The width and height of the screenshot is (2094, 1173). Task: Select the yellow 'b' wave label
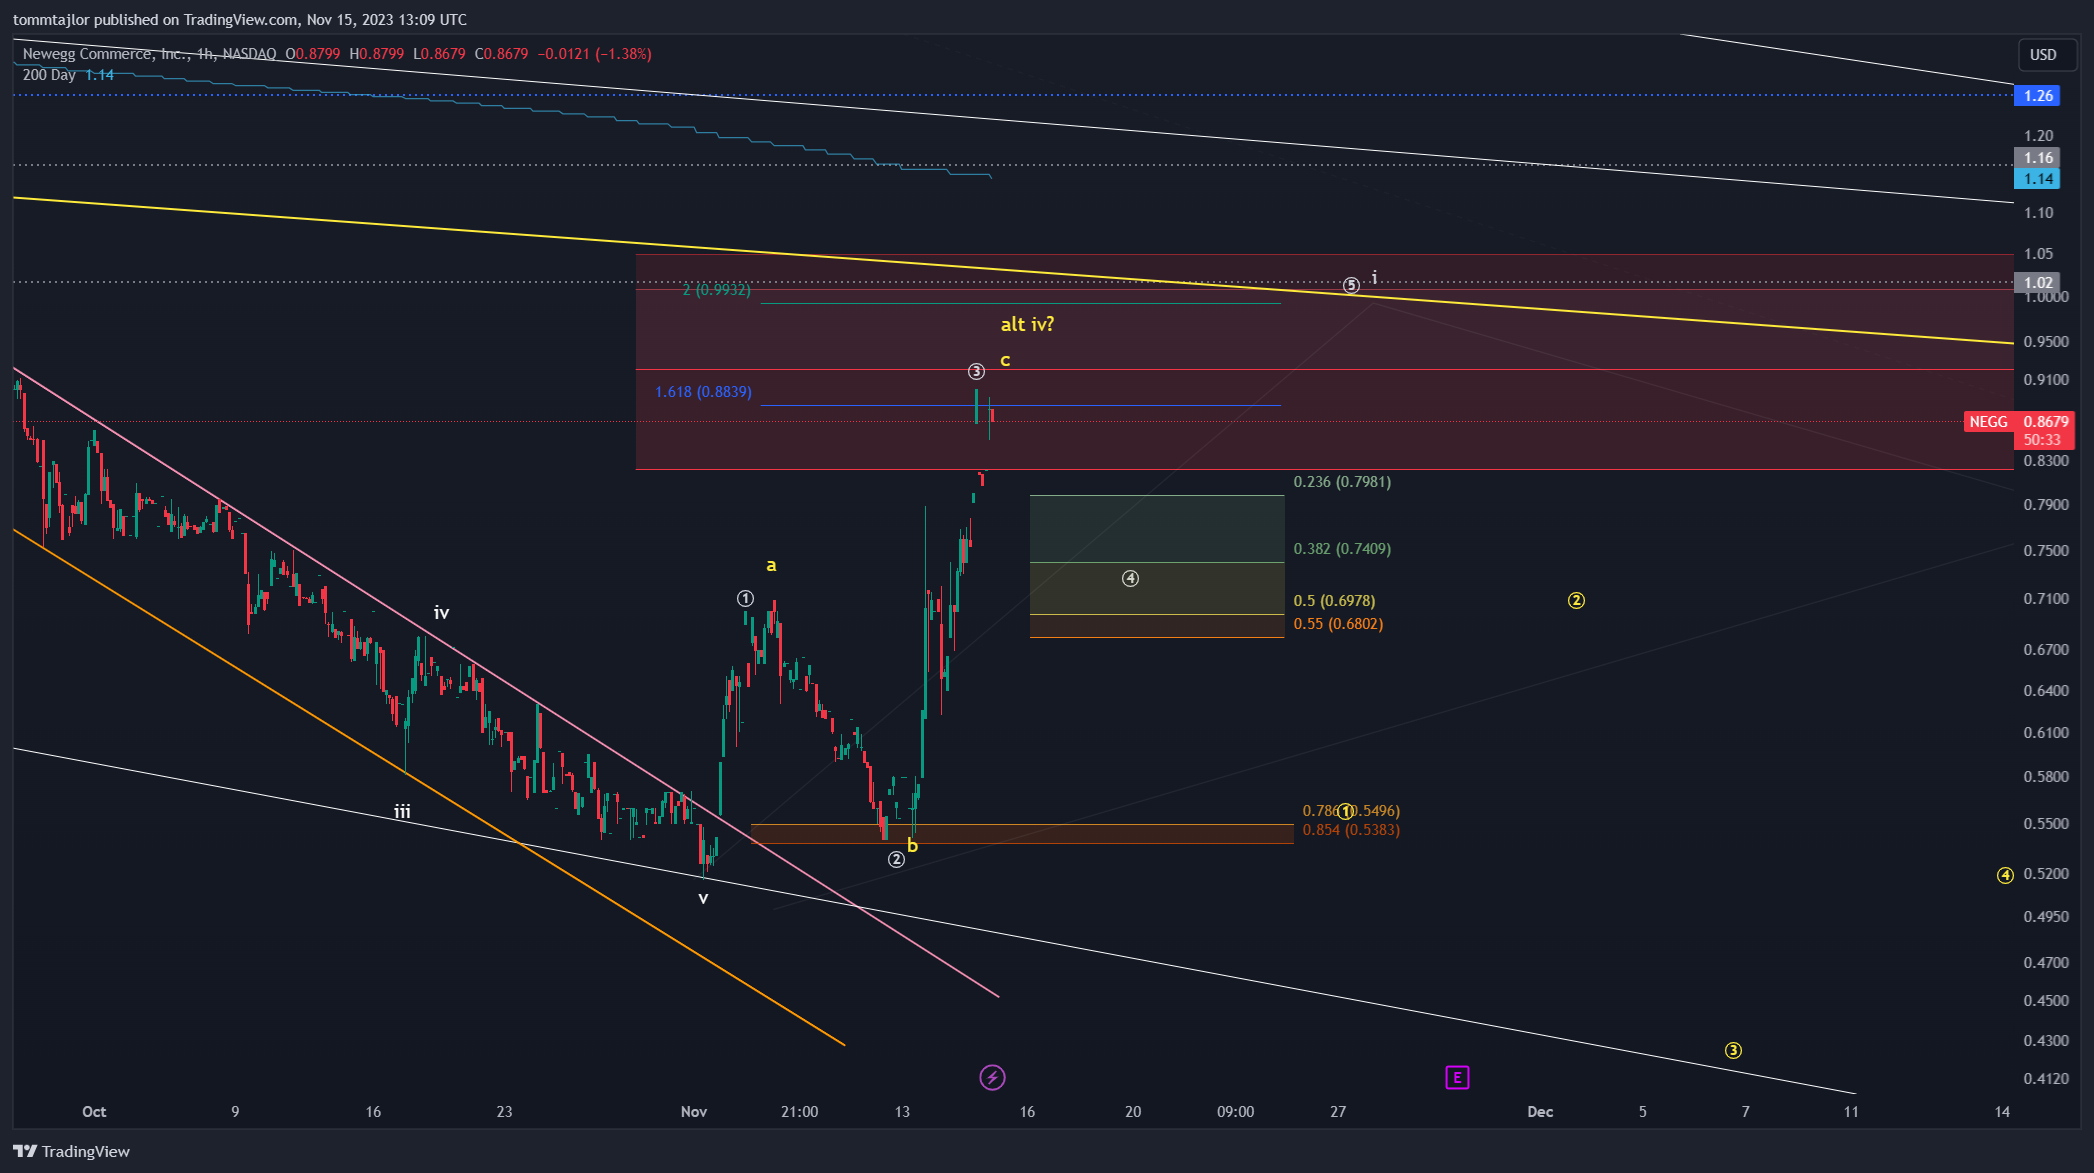(x=912, y=845)
